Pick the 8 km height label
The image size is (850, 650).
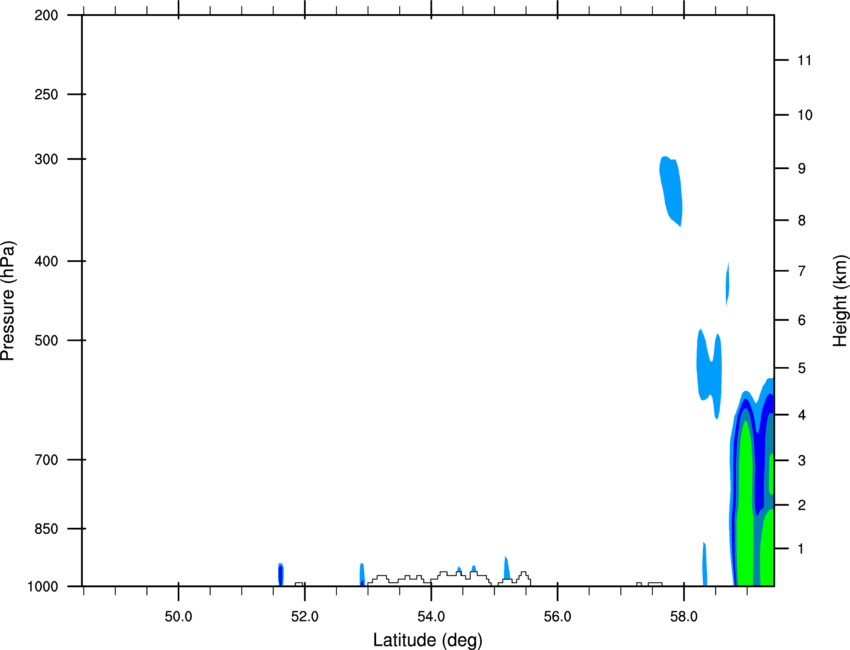point(802,221)
